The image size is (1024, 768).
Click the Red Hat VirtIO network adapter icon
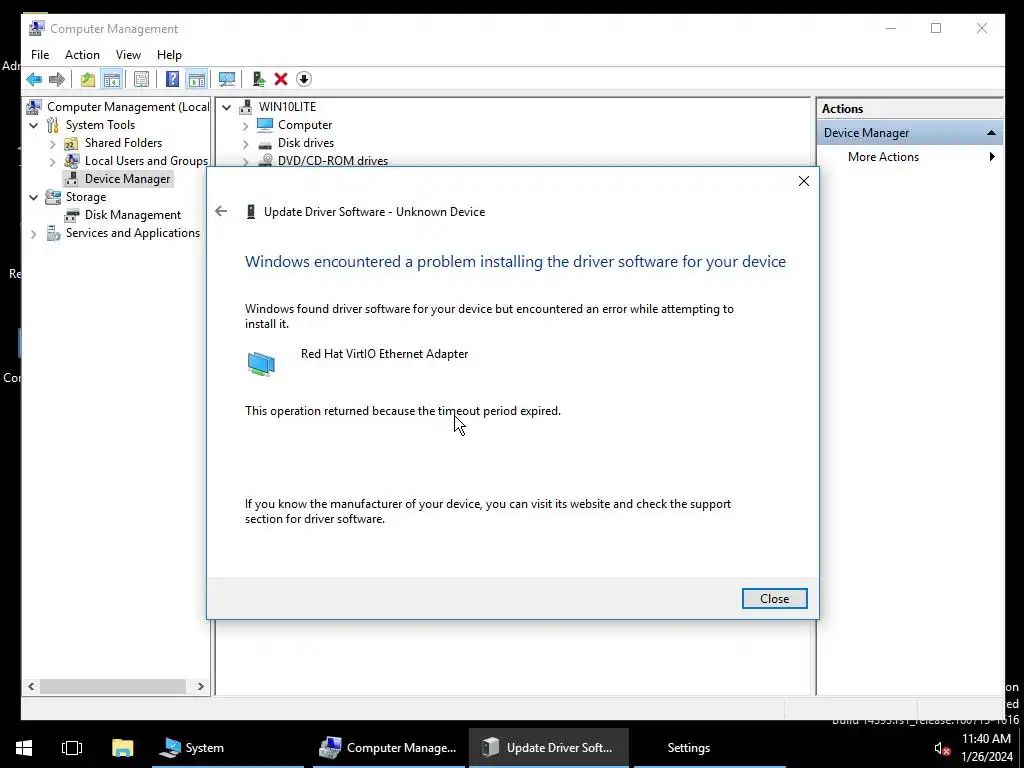coord(261,364)
